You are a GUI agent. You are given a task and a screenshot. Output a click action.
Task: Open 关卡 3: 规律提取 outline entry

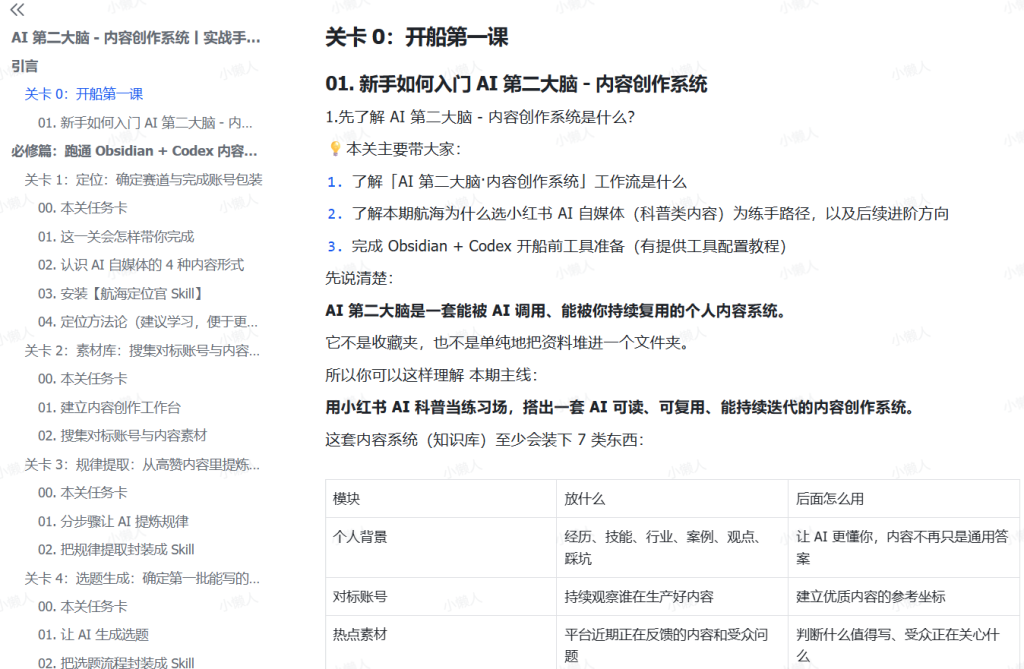(142, 465)
